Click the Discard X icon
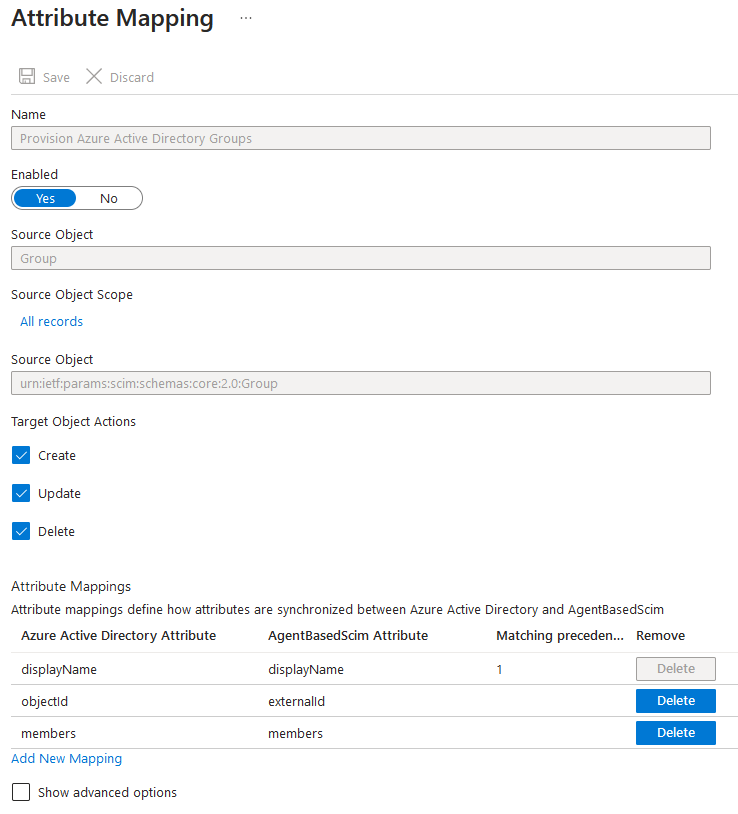This screenshot has width=738, height=814. [x=94, y=76]
